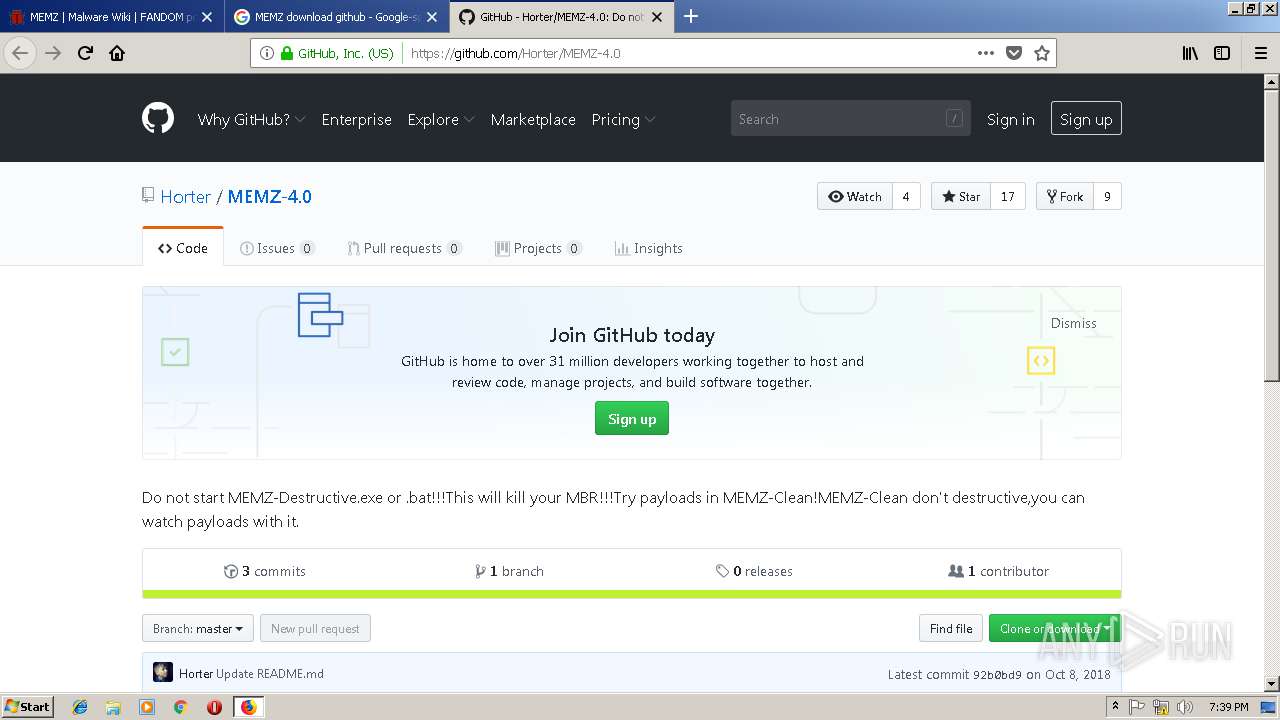The image size is (1280, 720).
Task: Open the Insights tab
Action: 649,248
